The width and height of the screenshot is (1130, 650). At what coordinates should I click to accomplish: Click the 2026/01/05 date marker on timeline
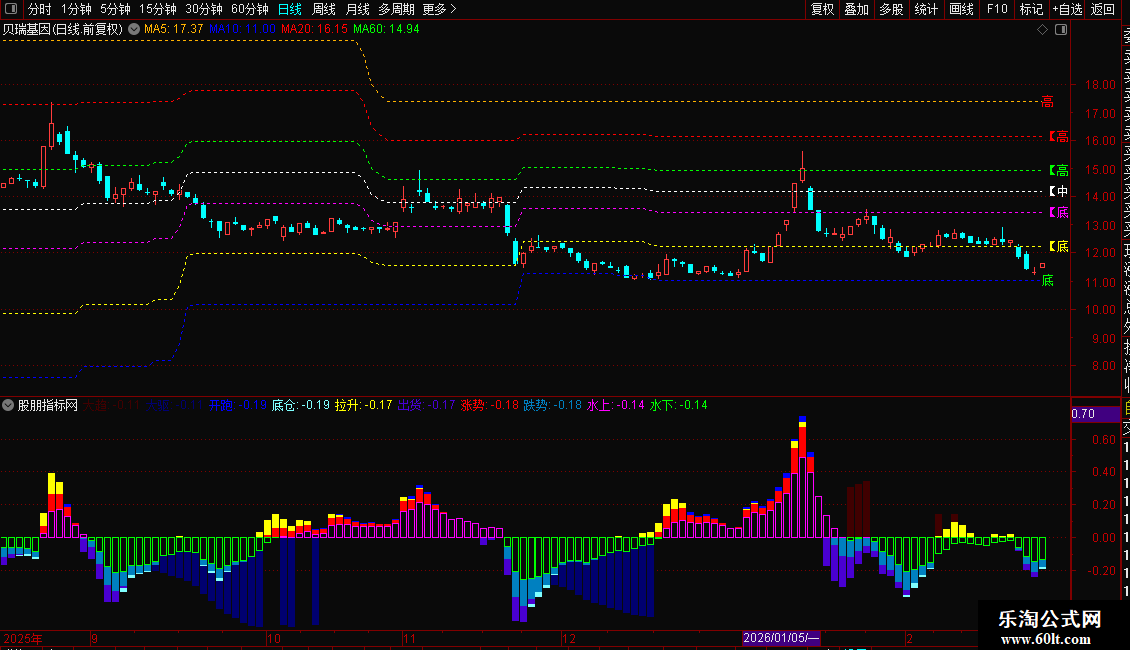781,638
